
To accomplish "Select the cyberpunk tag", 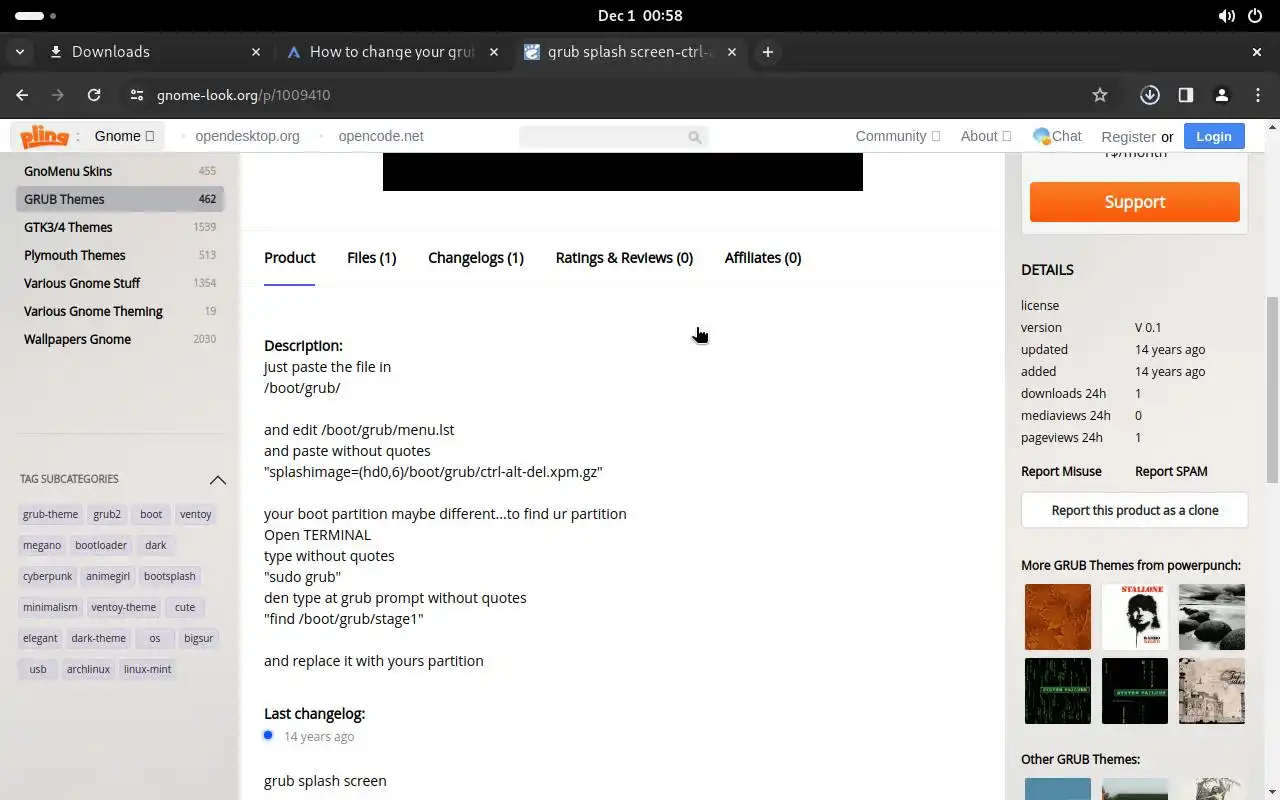I will click(x=48, y=576).
